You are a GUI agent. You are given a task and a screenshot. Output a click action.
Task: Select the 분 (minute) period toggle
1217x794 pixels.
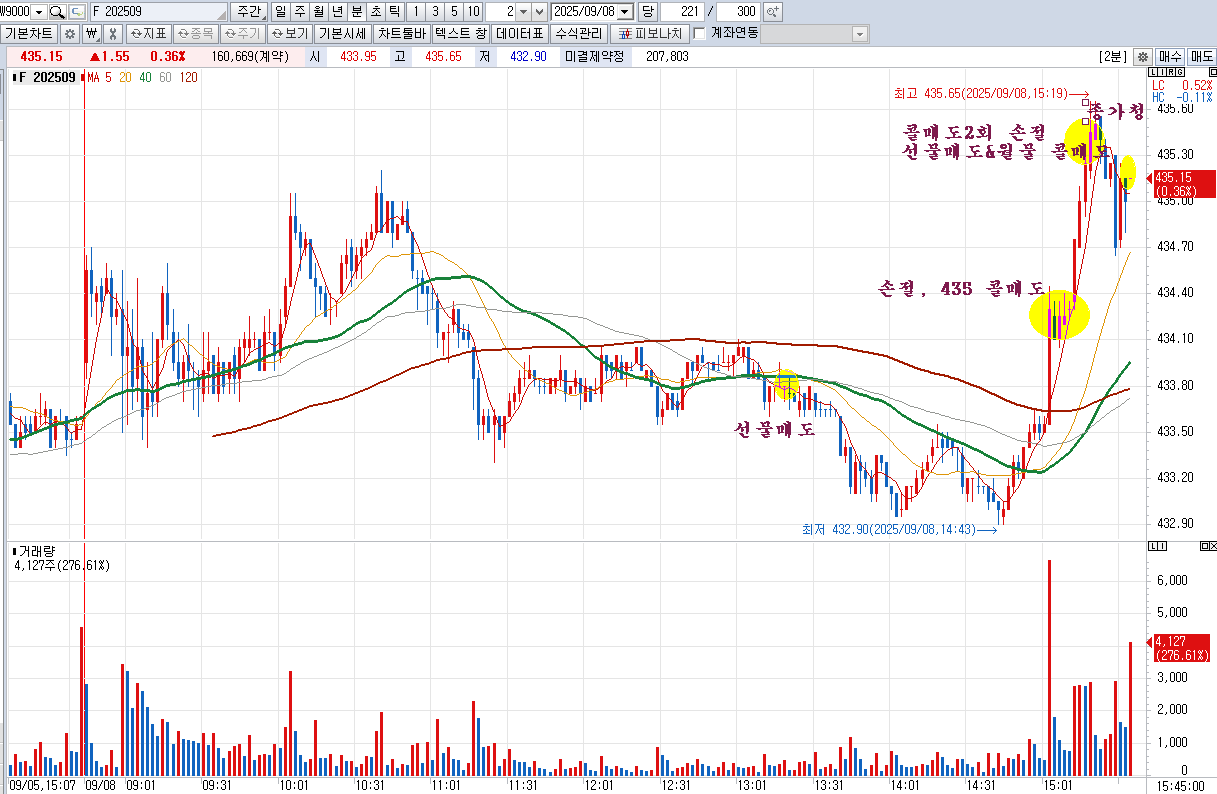pyautogui.click(x=357, y=12)
